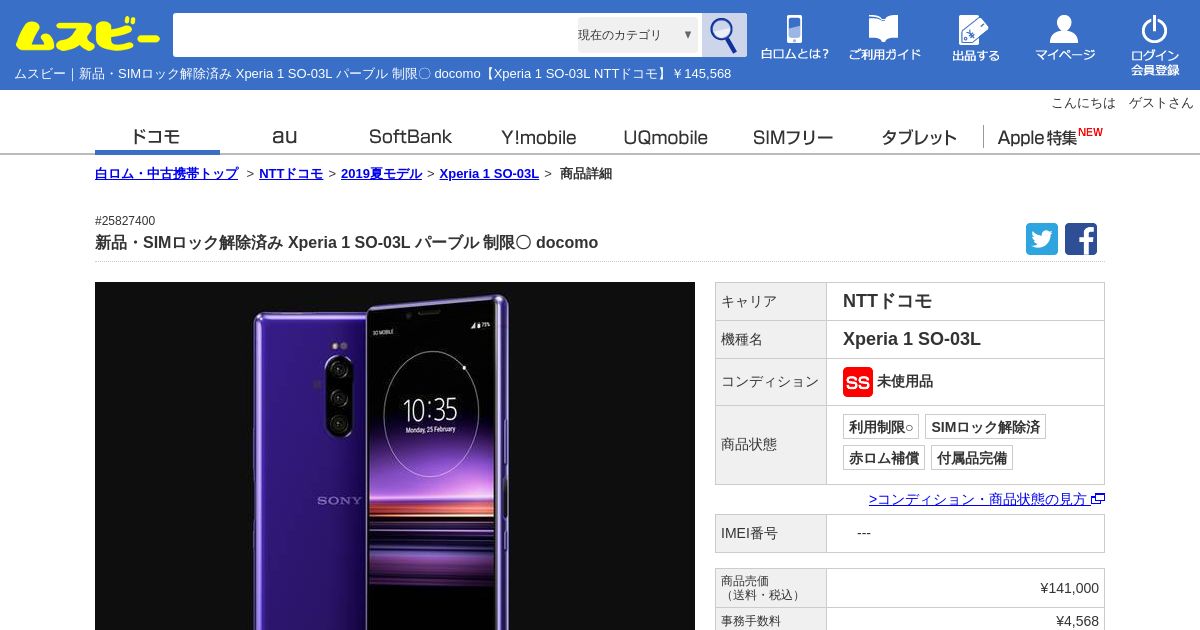Select the UQmobile carrier tab
The image size is (1200, 630).
[x=665, y=137]
